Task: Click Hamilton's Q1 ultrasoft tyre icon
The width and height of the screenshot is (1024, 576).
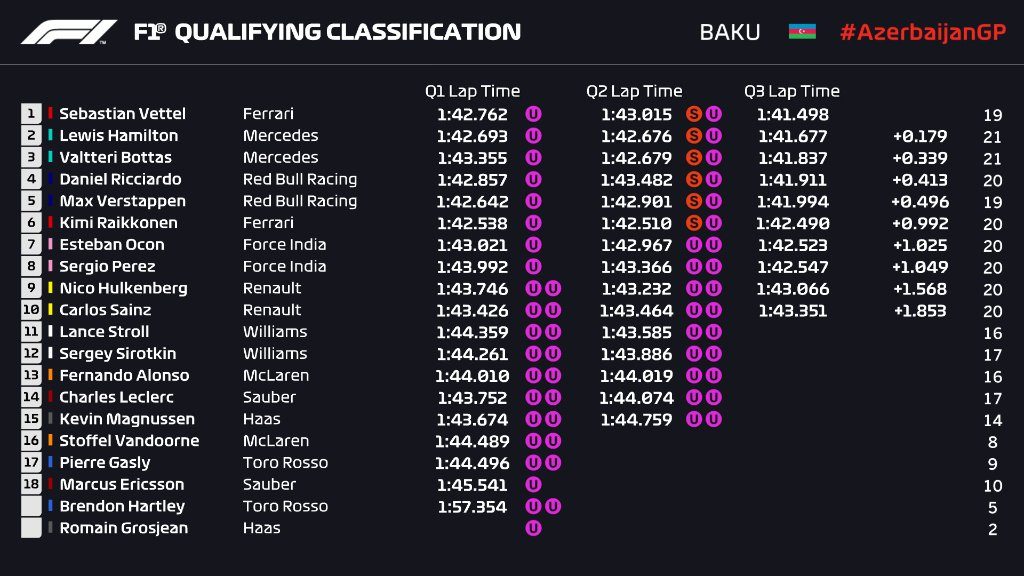Action: (x=533, y=136)
